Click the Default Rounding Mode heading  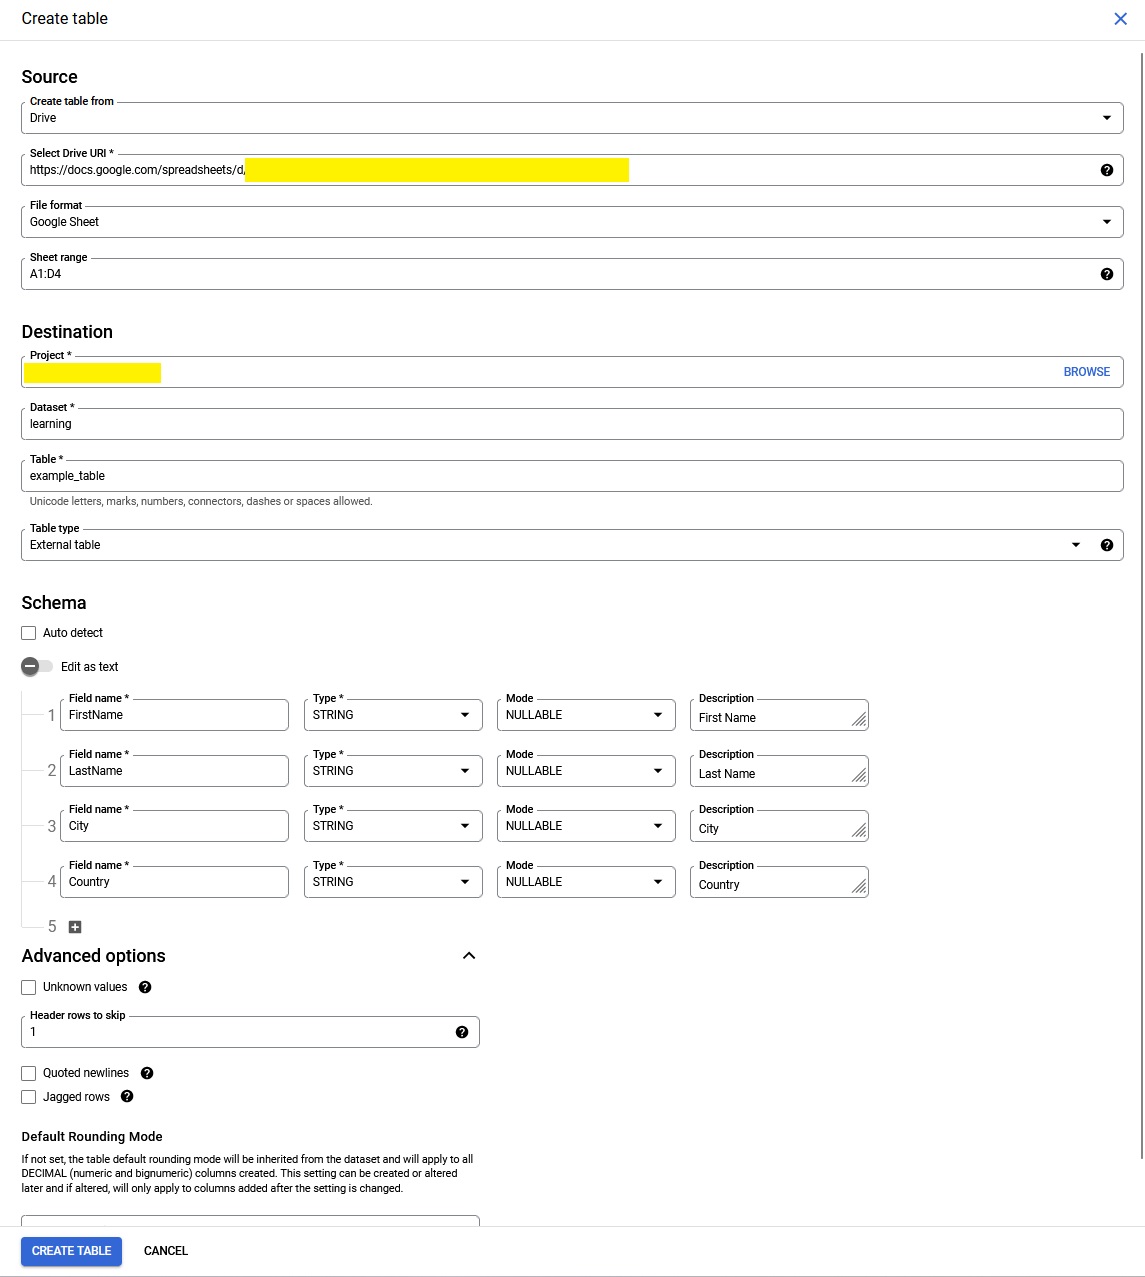coord(92,1137)
